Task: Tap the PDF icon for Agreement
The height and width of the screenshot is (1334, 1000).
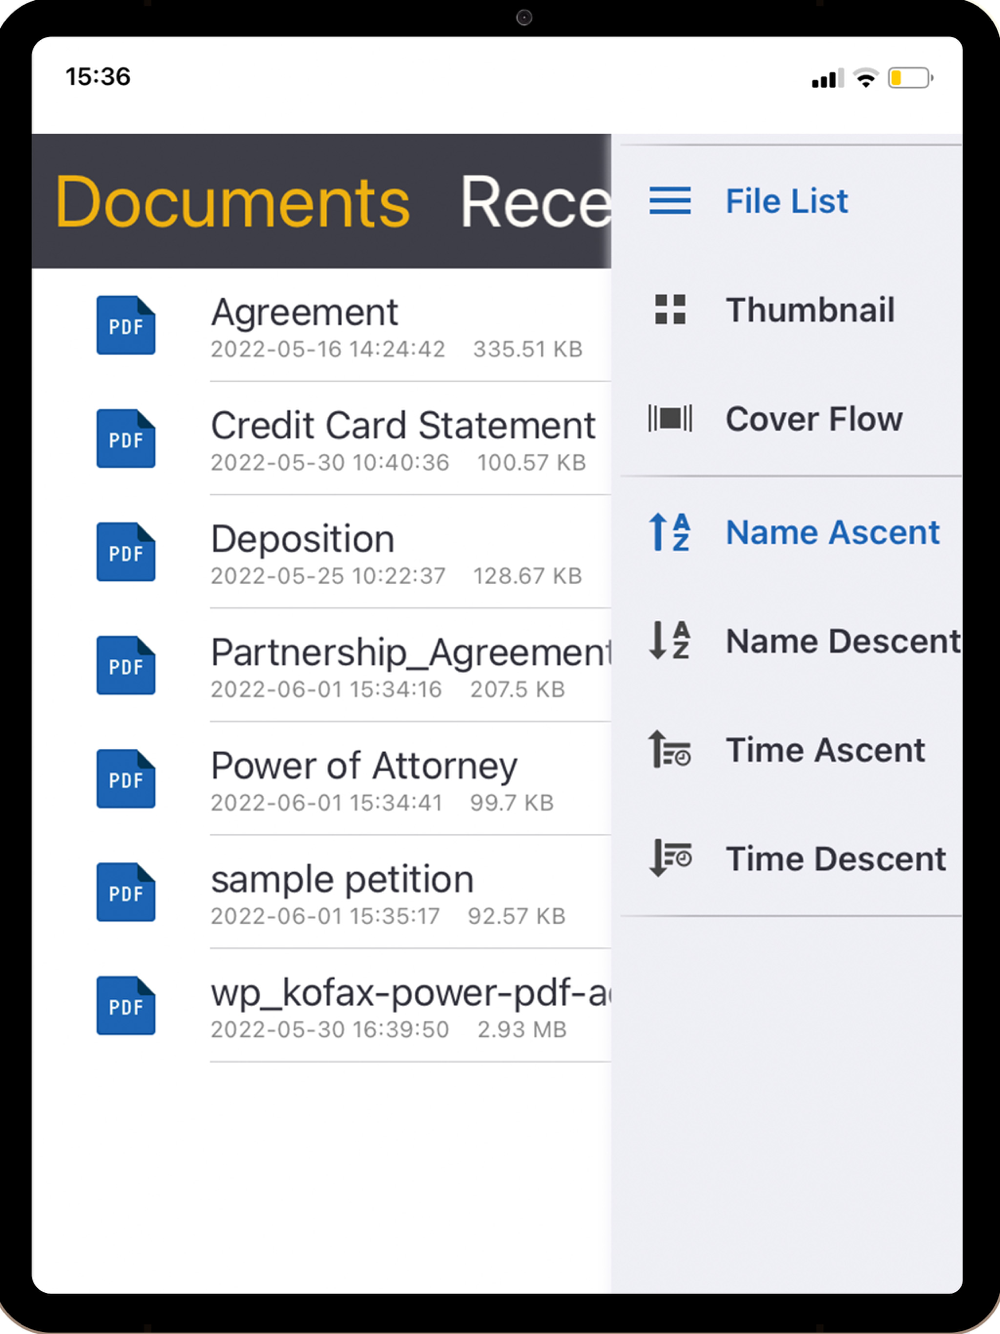Action: click(x=126, y=326)
